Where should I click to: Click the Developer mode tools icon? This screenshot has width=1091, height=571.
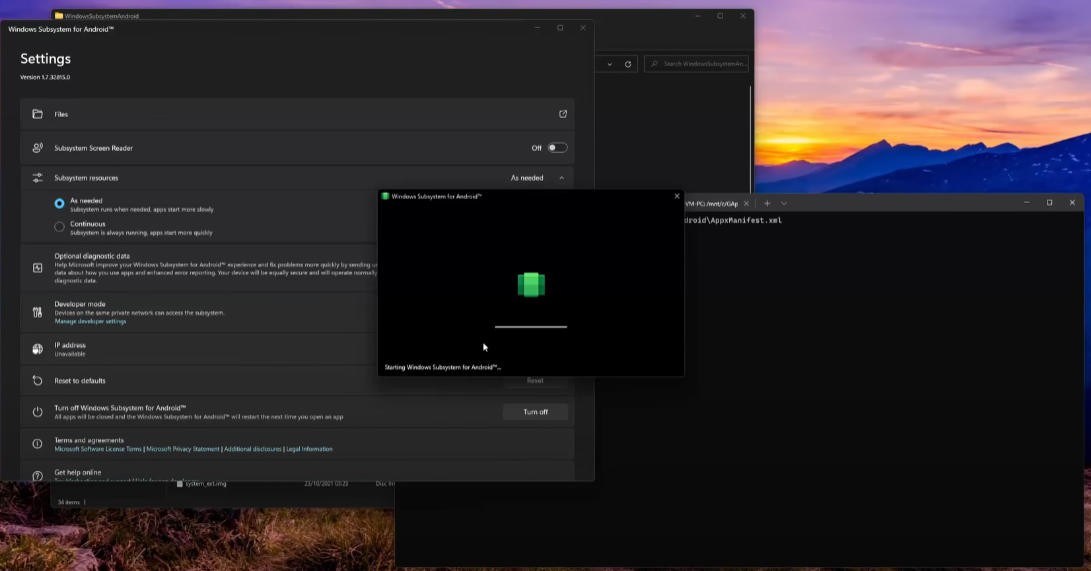[38, 312]
